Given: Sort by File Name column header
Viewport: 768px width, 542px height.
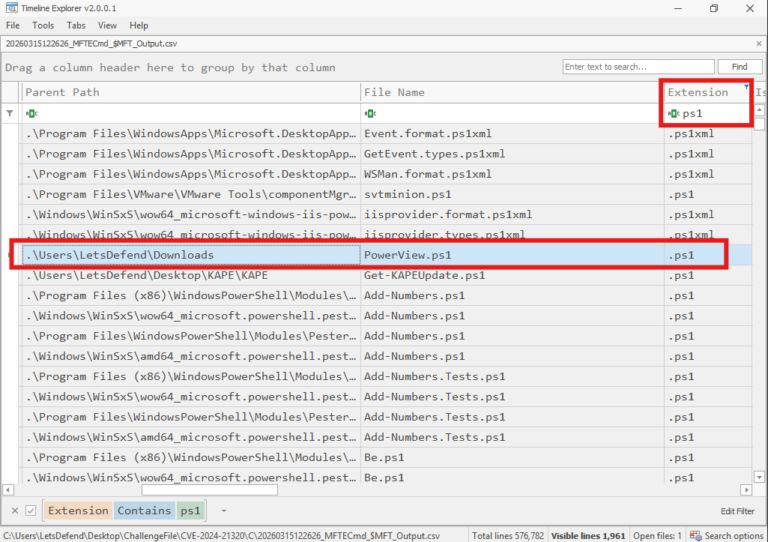Looking at the screenshot, I should [512, 92].
